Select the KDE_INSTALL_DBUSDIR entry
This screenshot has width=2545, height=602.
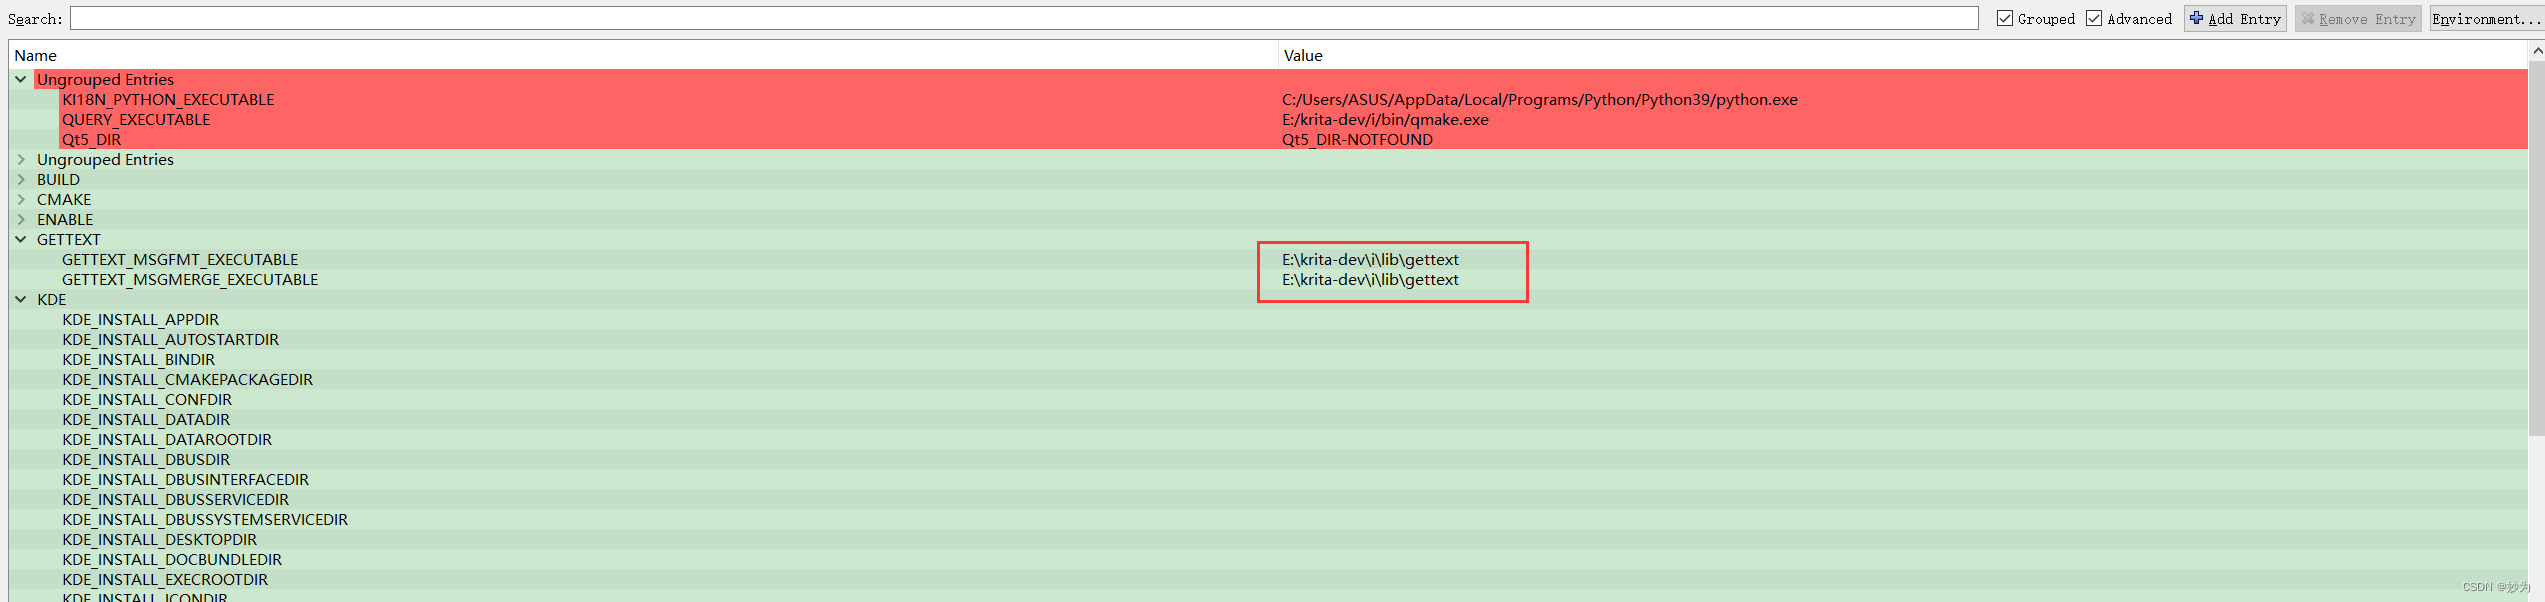coord(146,459)
